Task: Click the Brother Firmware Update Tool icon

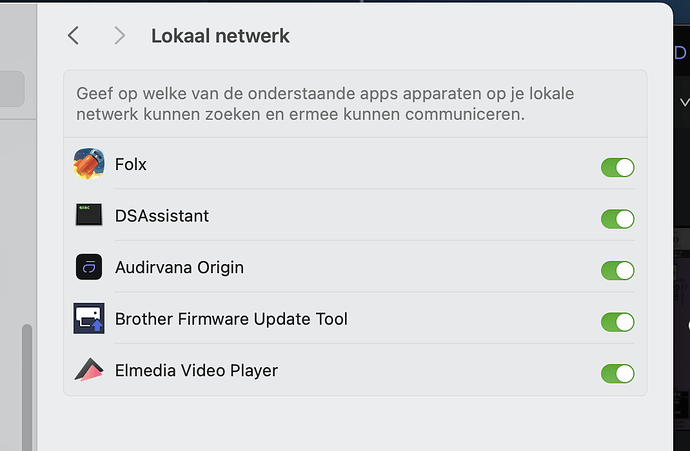Action: point(89,318)
